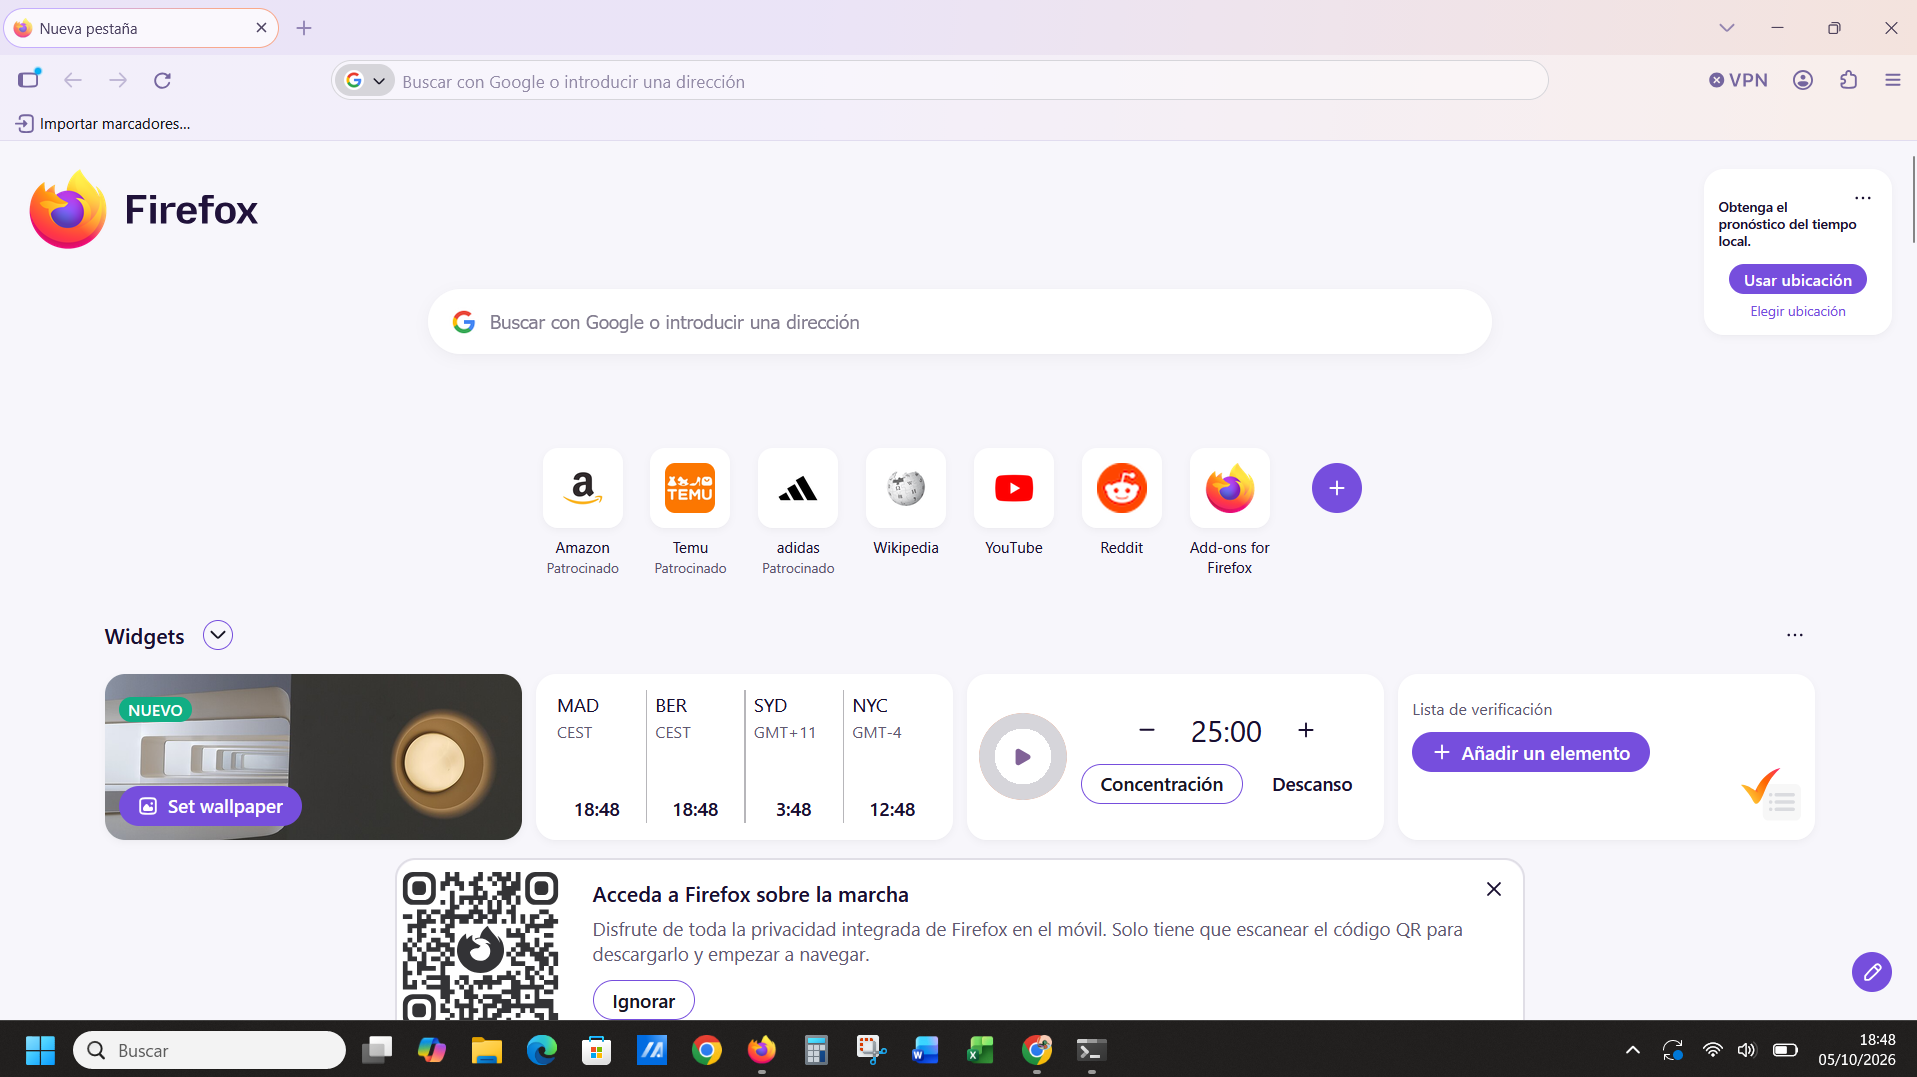The height and width of the screenshot is (1077, 1917).
Task: Start the focus timer play button
Action: 1022,756
